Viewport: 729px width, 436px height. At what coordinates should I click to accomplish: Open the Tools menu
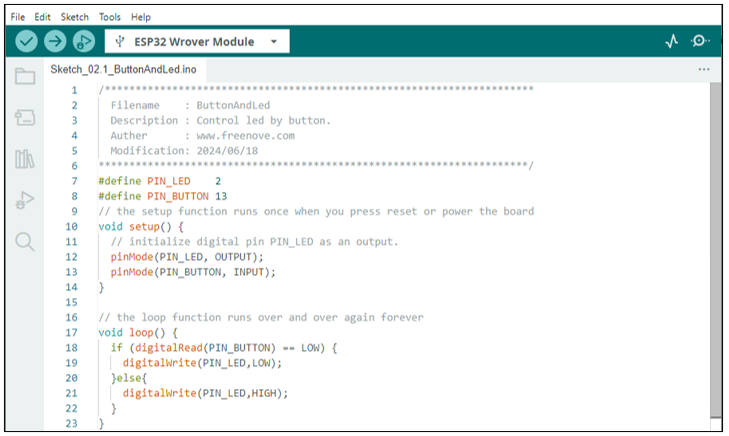[x=110, y=17]
